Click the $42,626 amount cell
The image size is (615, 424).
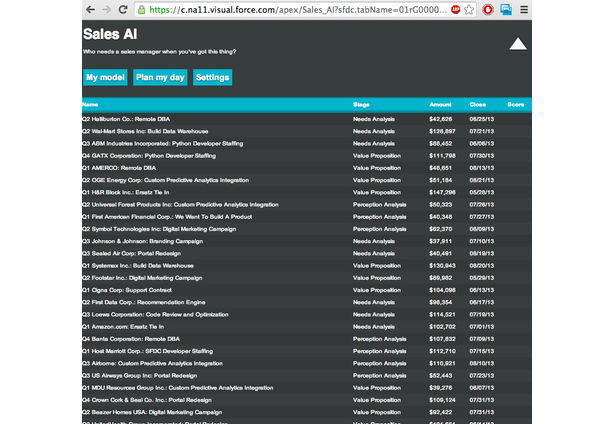pos(440,119)
